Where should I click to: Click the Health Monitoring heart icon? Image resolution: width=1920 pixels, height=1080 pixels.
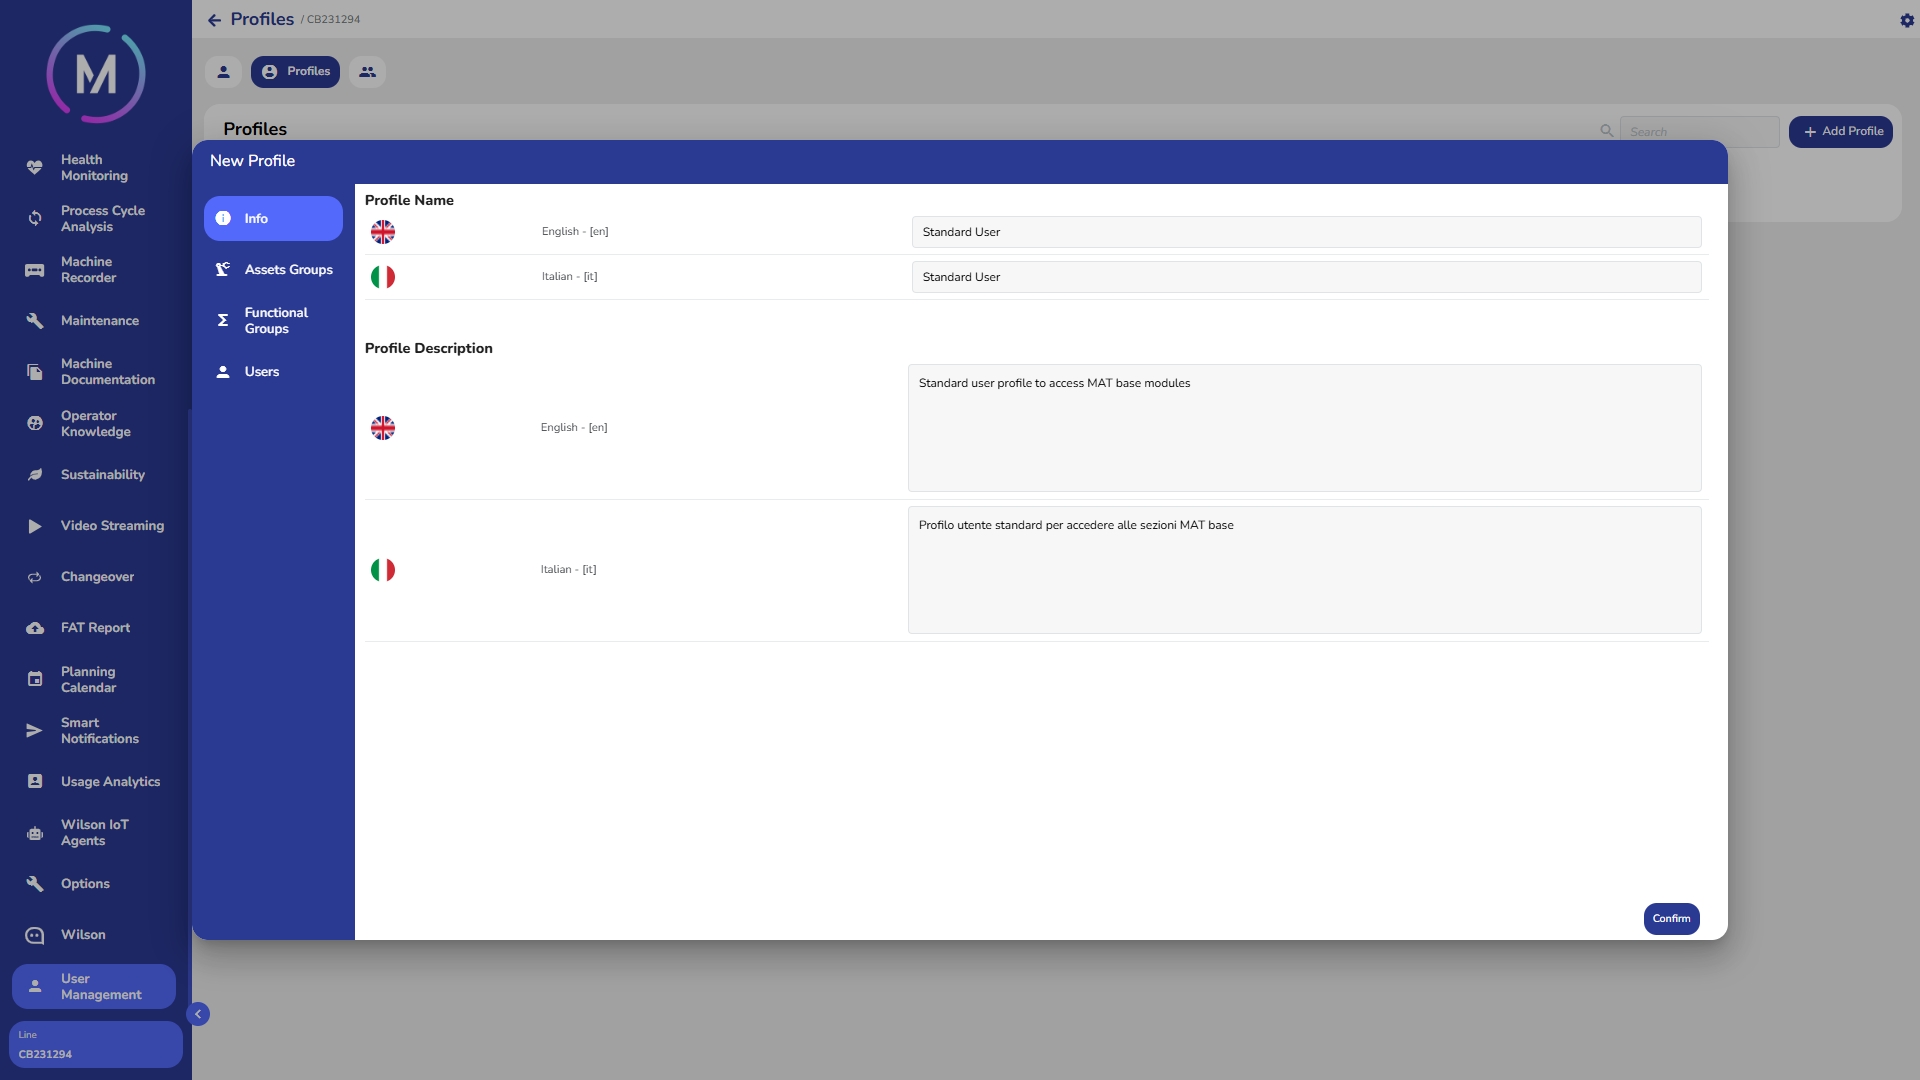tap(35, 168)
